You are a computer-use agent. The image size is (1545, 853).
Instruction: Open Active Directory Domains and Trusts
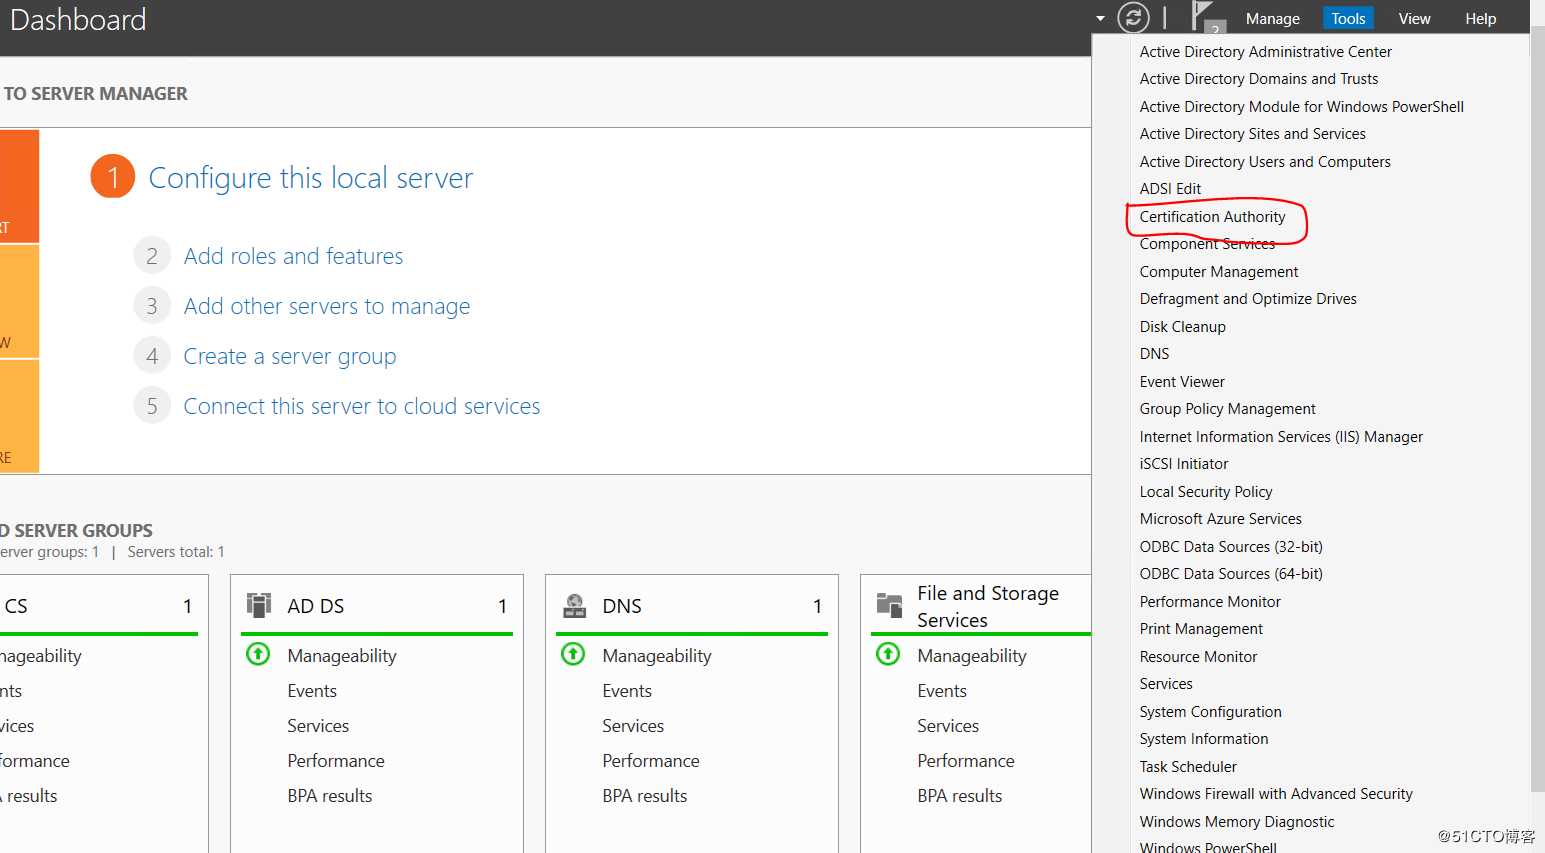(x=1258, y=79)
